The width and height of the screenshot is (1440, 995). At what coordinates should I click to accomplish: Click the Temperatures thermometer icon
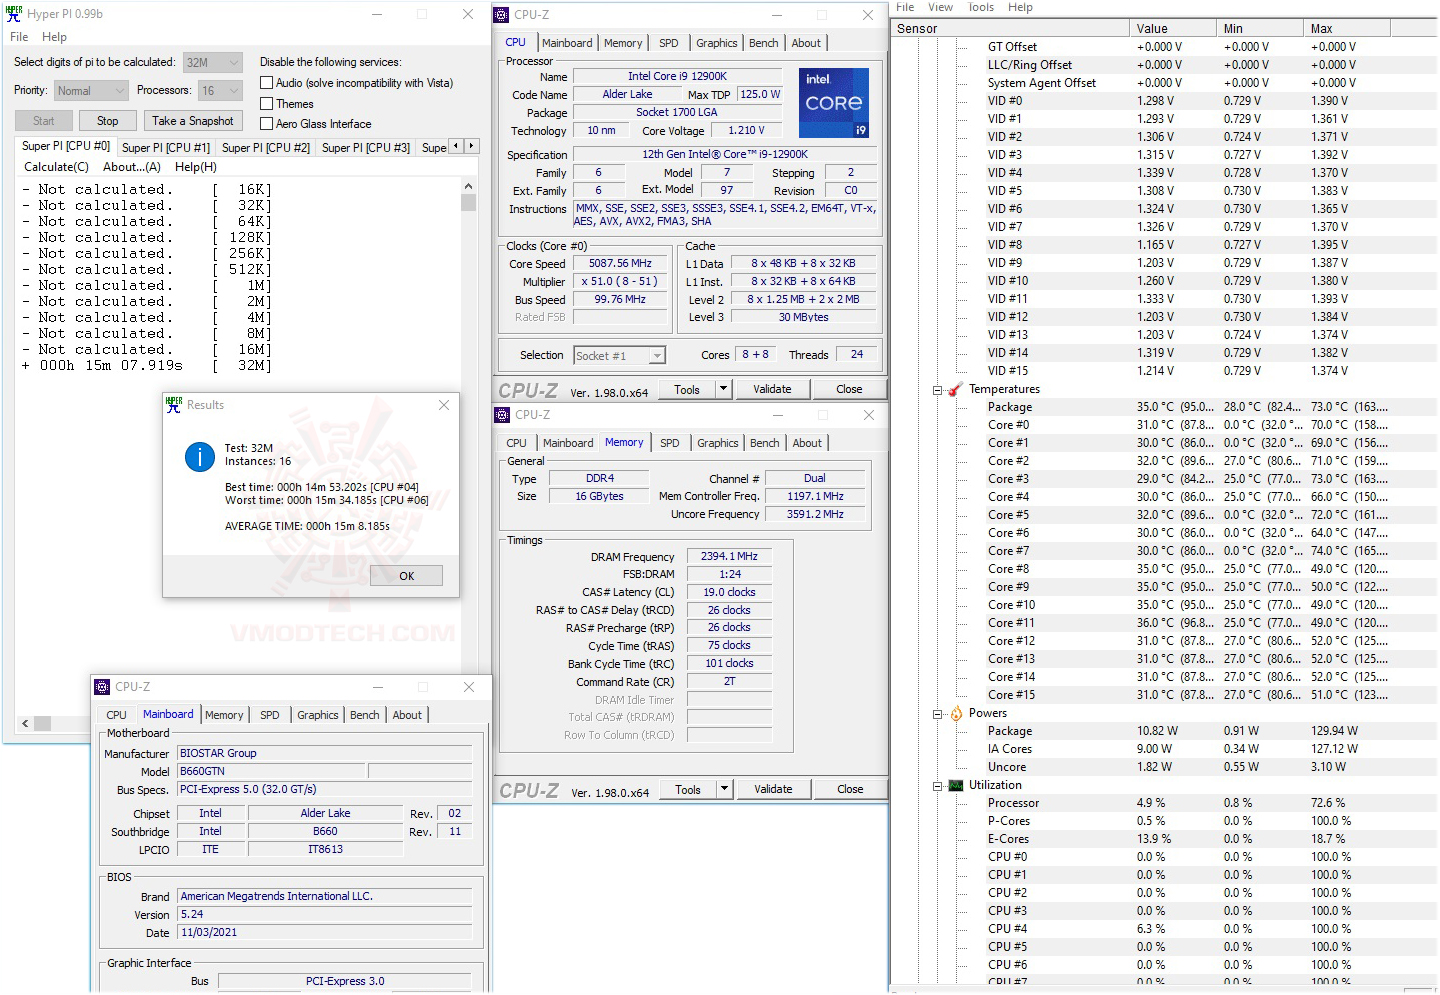click(x=955, y=389)
